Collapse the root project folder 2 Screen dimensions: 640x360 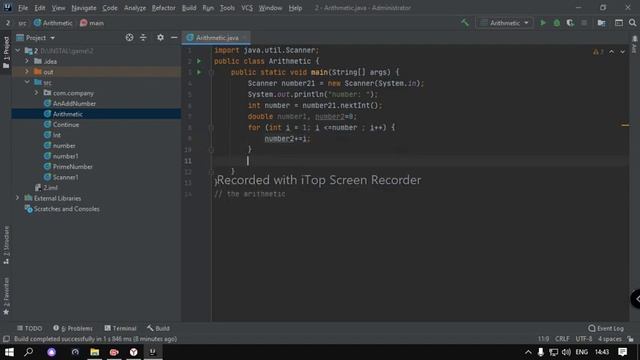[x=18, y=51]
